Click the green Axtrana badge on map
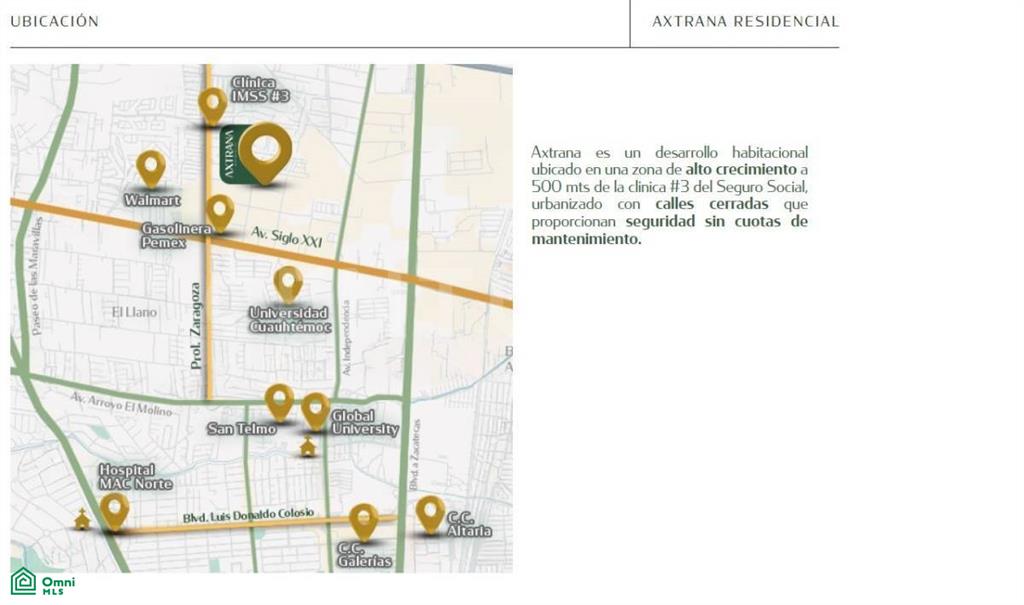This screenshot has width=1024, height=605. [x=230, y=154]
